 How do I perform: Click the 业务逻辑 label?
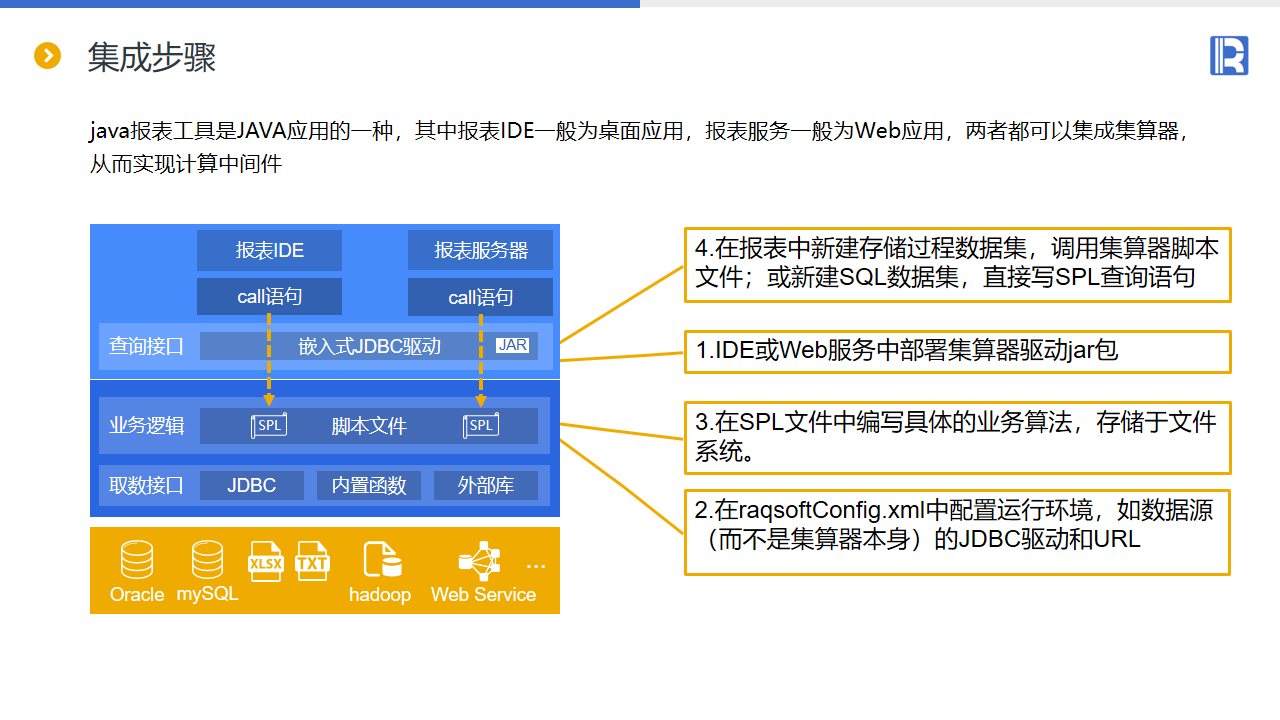[147, 426]
